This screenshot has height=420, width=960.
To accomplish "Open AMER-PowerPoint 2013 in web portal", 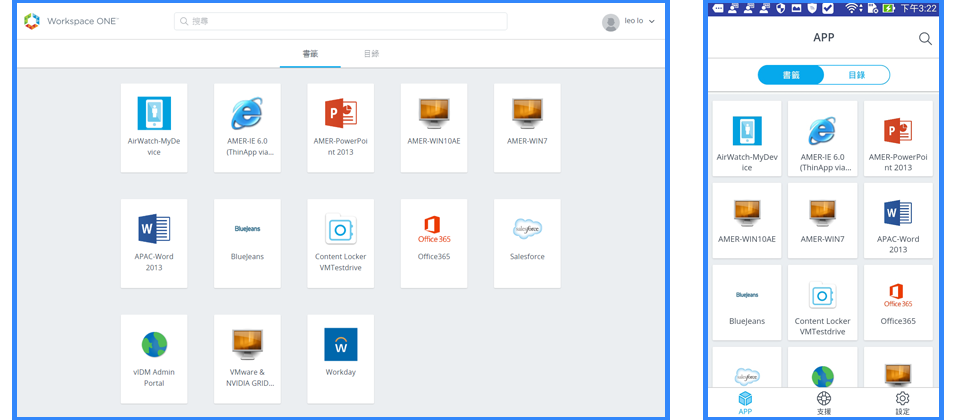I will pyautogui.click(x=340, y=128).
